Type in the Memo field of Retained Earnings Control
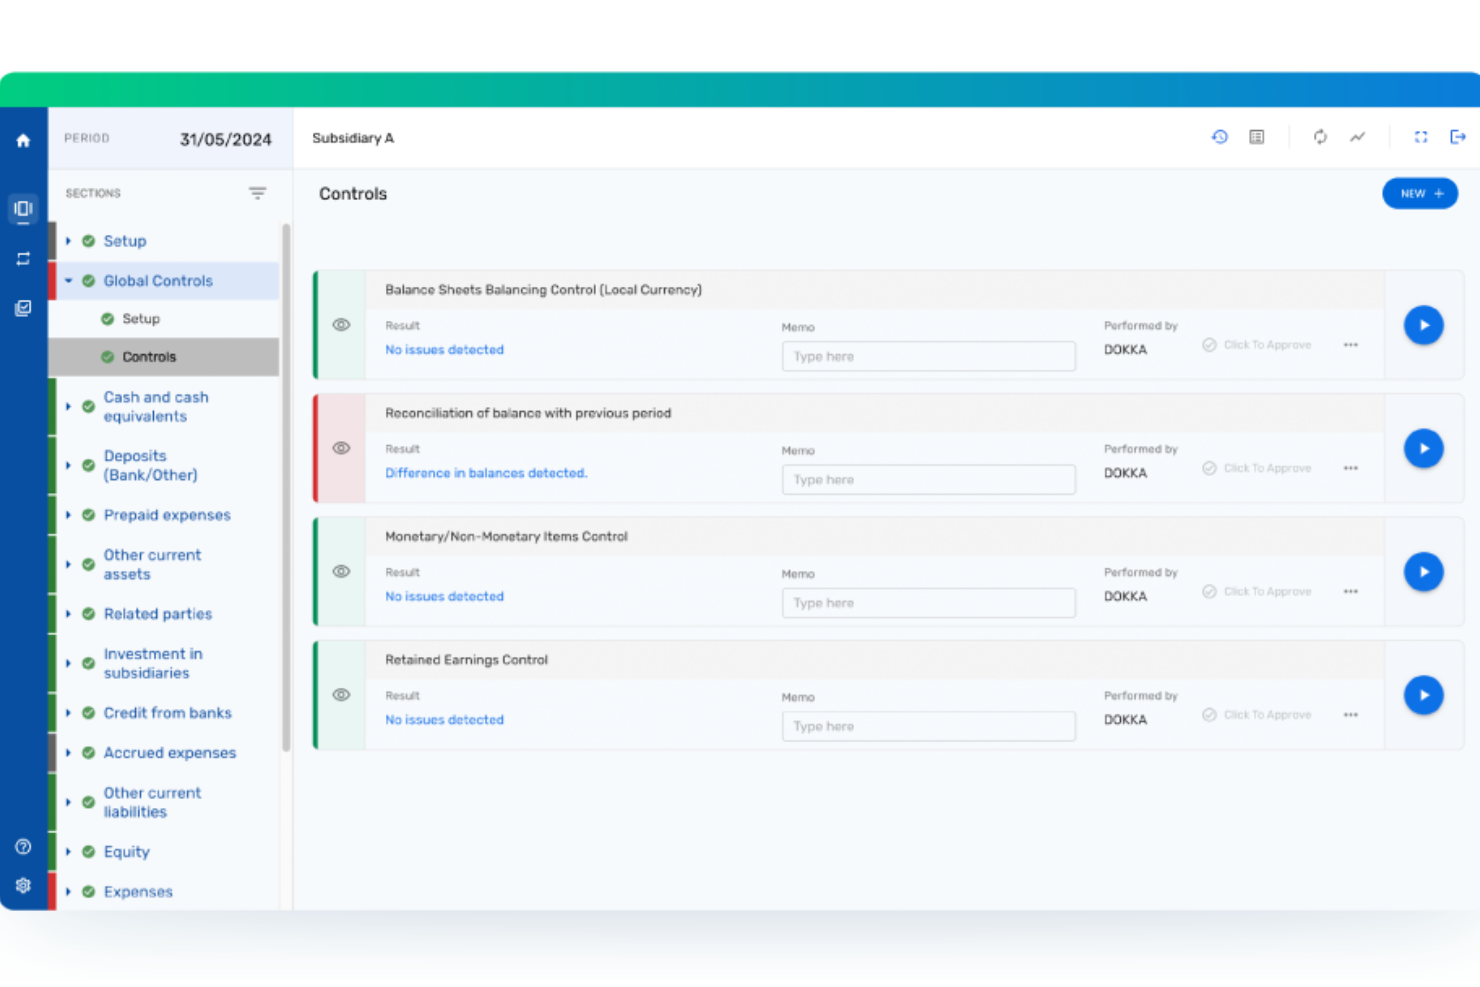This screenshot has width=1480, height=987. coord(928,725)
